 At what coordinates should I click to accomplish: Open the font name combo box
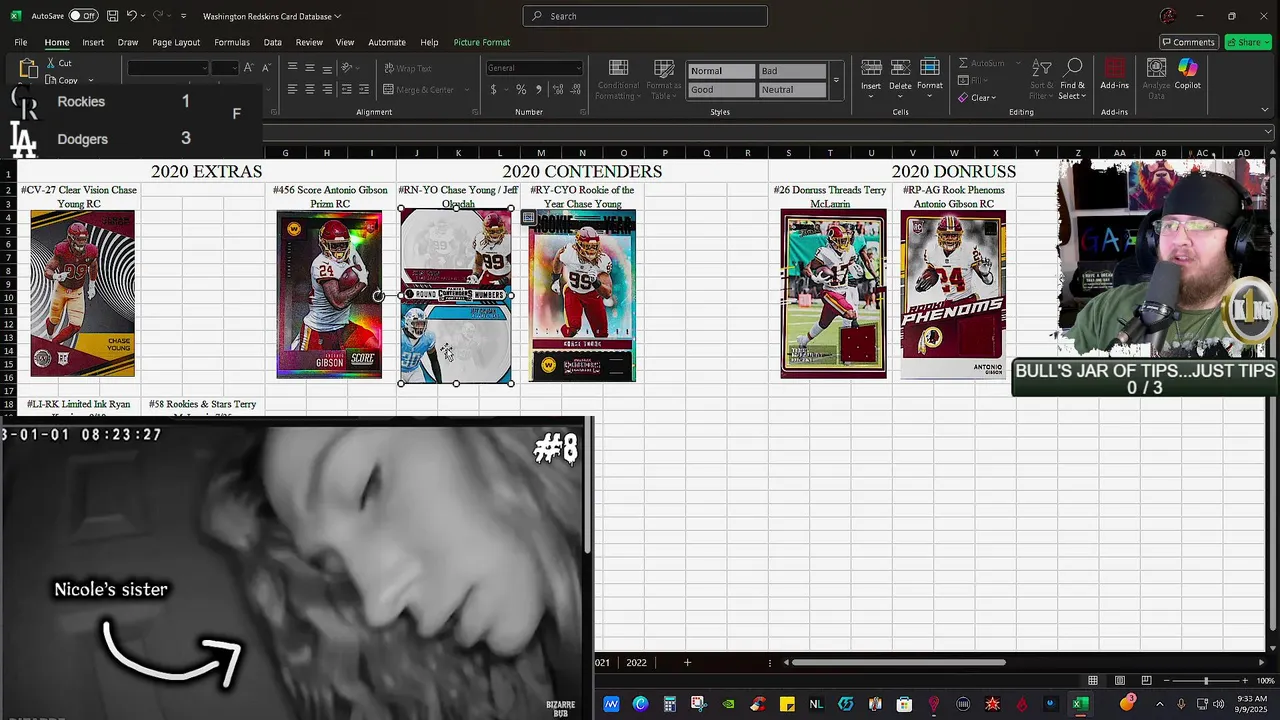(167, 68)
